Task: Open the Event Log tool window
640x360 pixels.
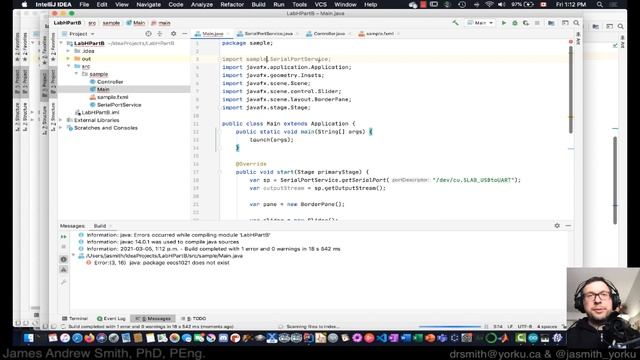Action: point(111,319)
